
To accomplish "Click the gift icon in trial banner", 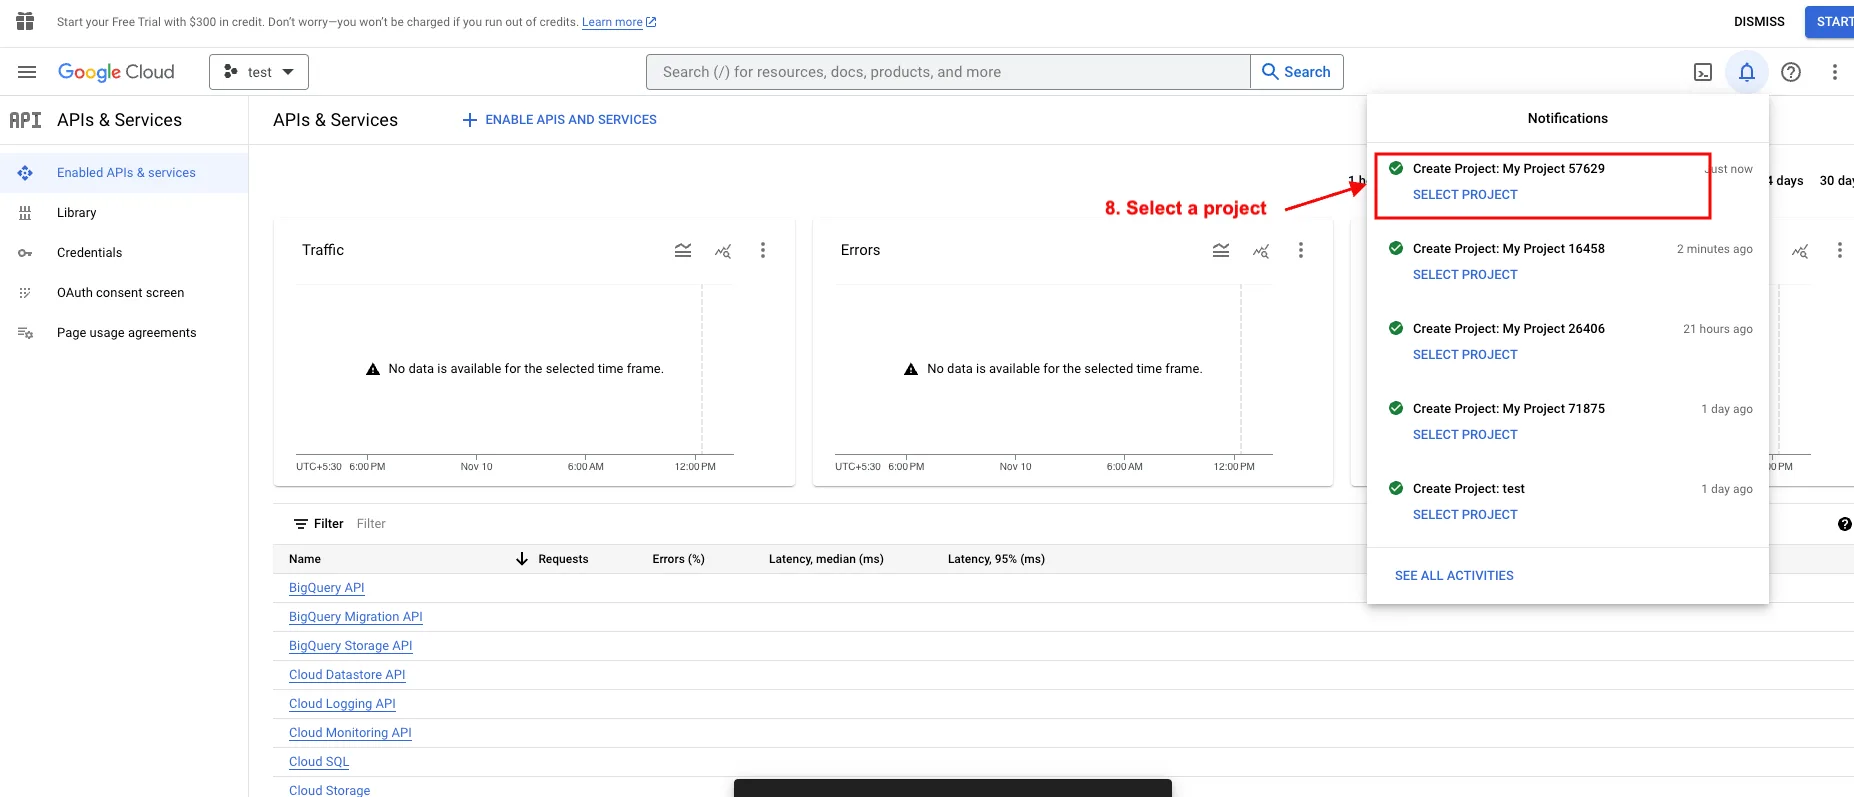I will pyautogui.click(x=25, y=21).
